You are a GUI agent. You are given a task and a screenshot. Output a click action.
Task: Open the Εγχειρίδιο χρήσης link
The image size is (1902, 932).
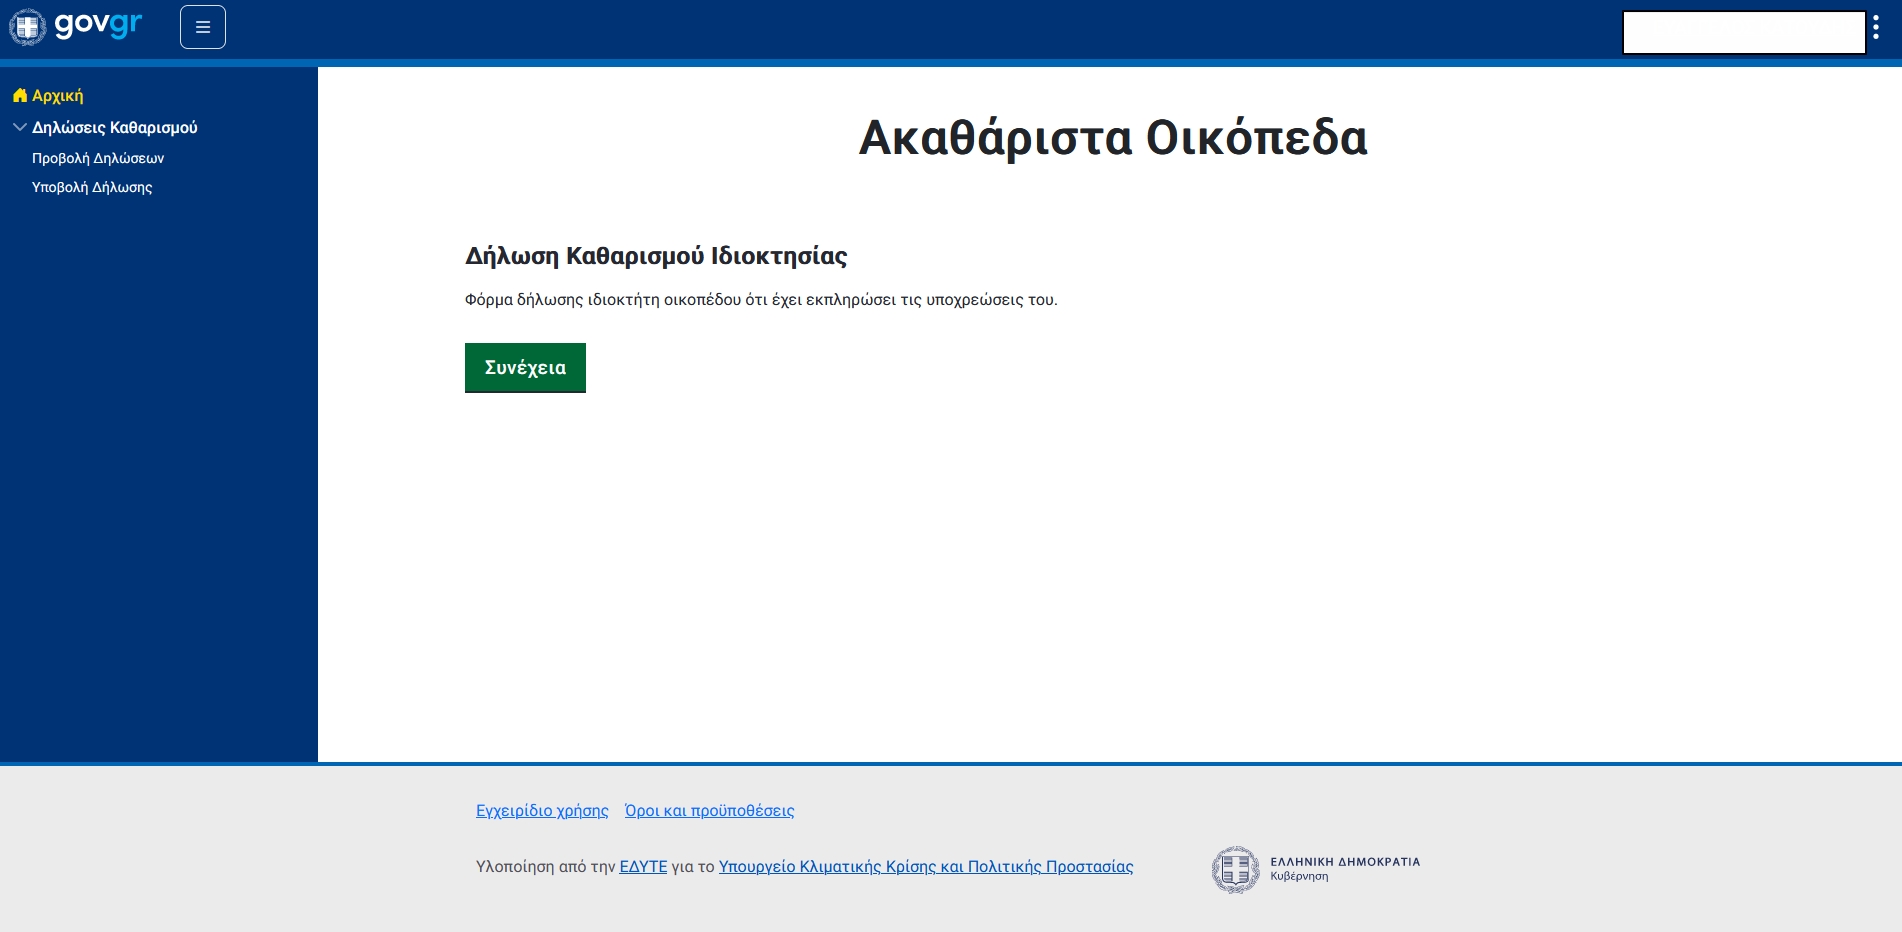[x=542, y=811]
